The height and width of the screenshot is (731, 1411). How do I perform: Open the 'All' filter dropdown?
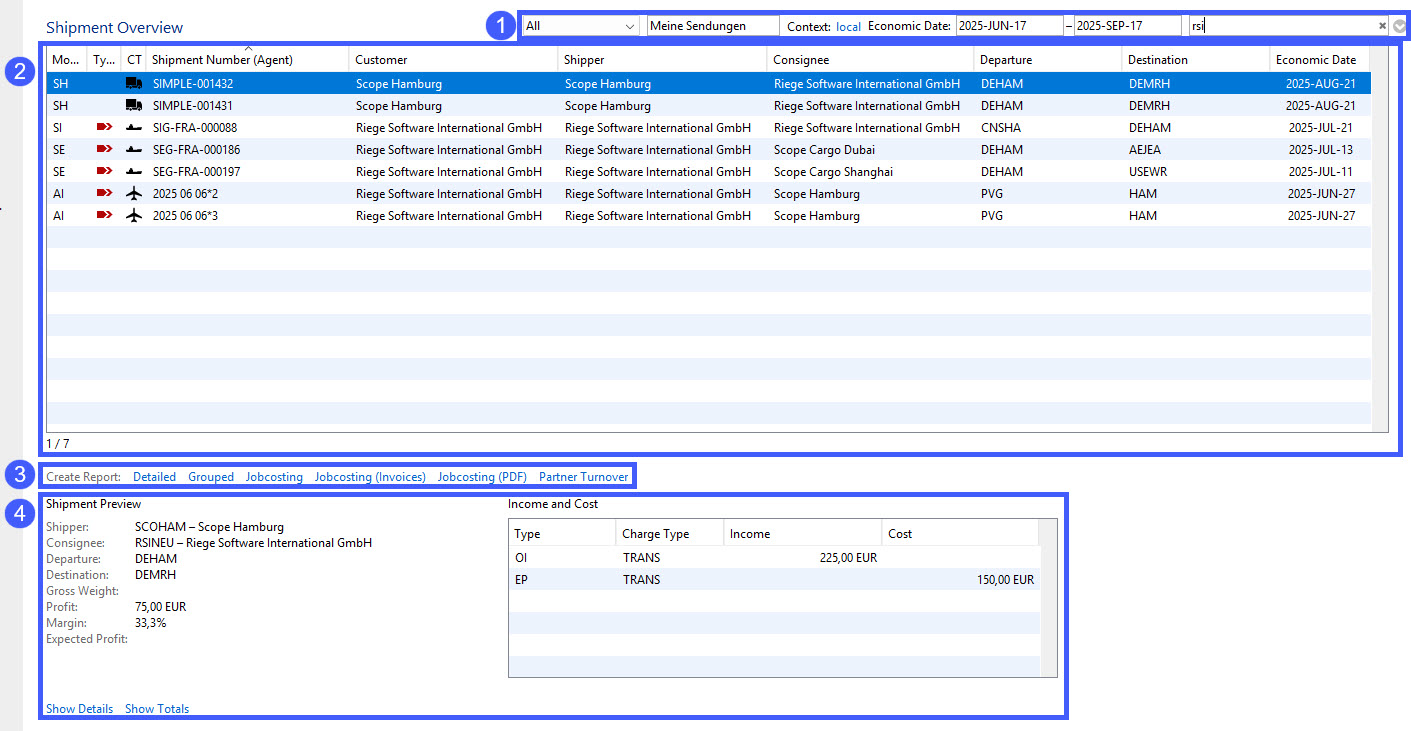pos(582,26)
